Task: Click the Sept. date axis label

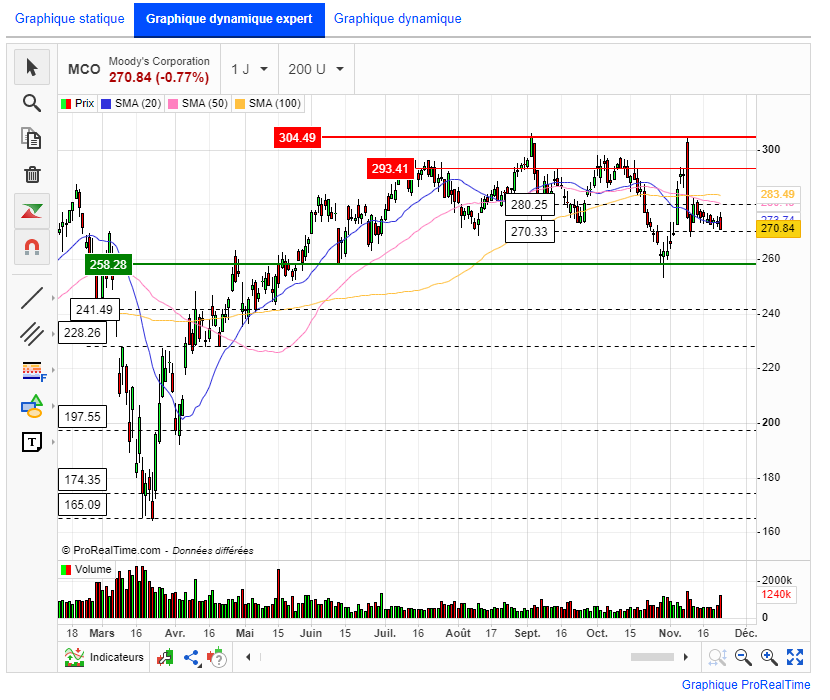Action: [527, 633]
